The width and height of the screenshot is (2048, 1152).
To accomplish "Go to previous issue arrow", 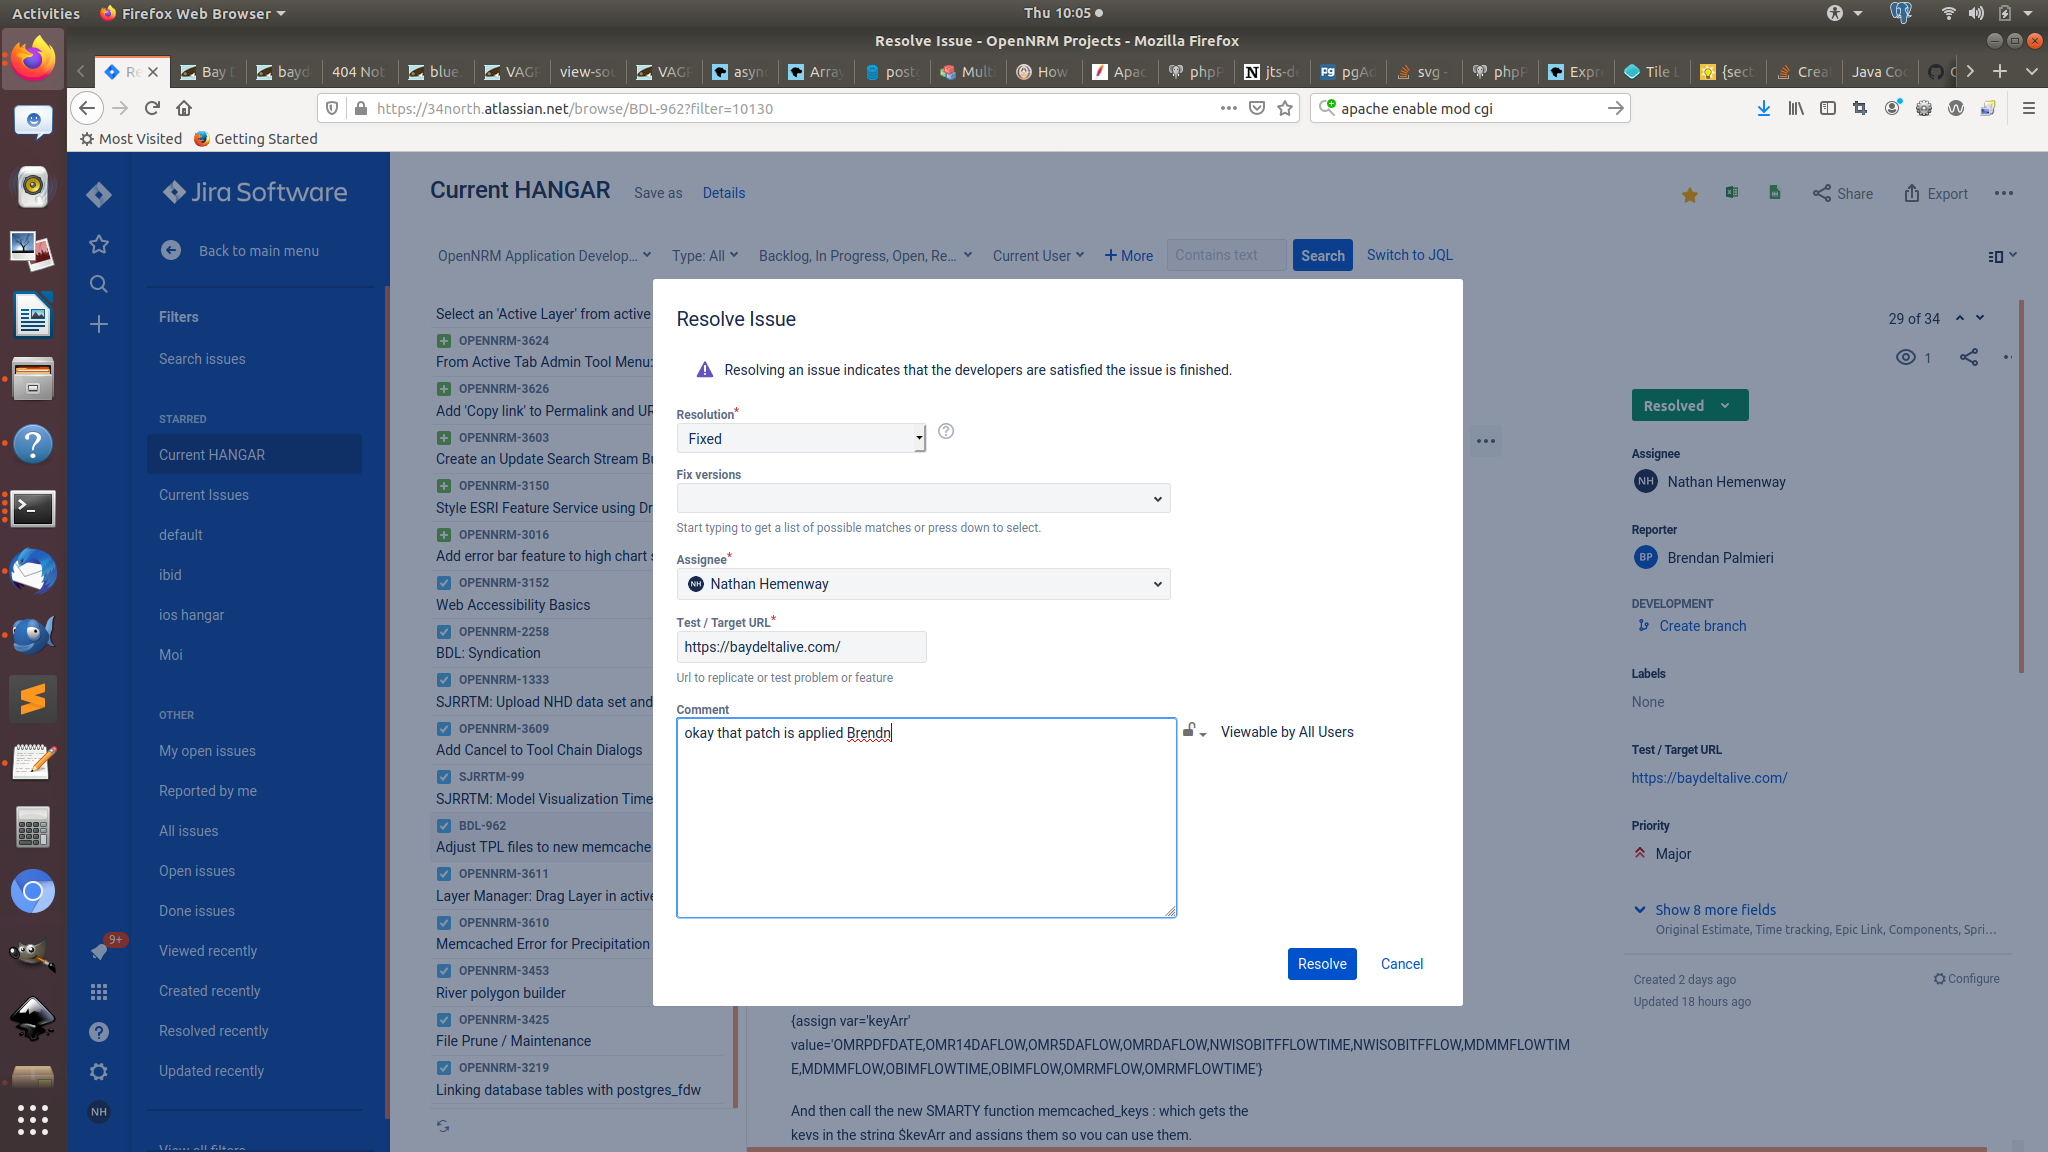I will [x=1960, y=318].
